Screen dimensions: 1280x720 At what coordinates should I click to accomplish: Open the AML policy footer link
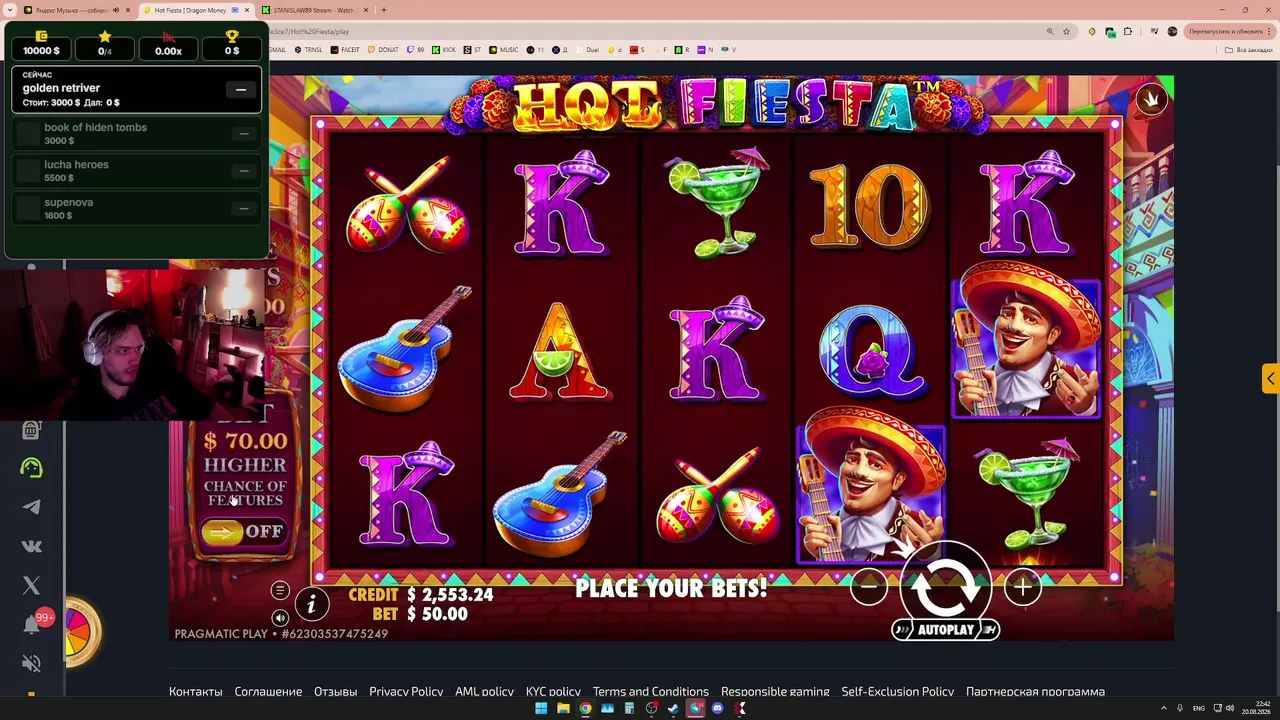click(x=485, y=691)
